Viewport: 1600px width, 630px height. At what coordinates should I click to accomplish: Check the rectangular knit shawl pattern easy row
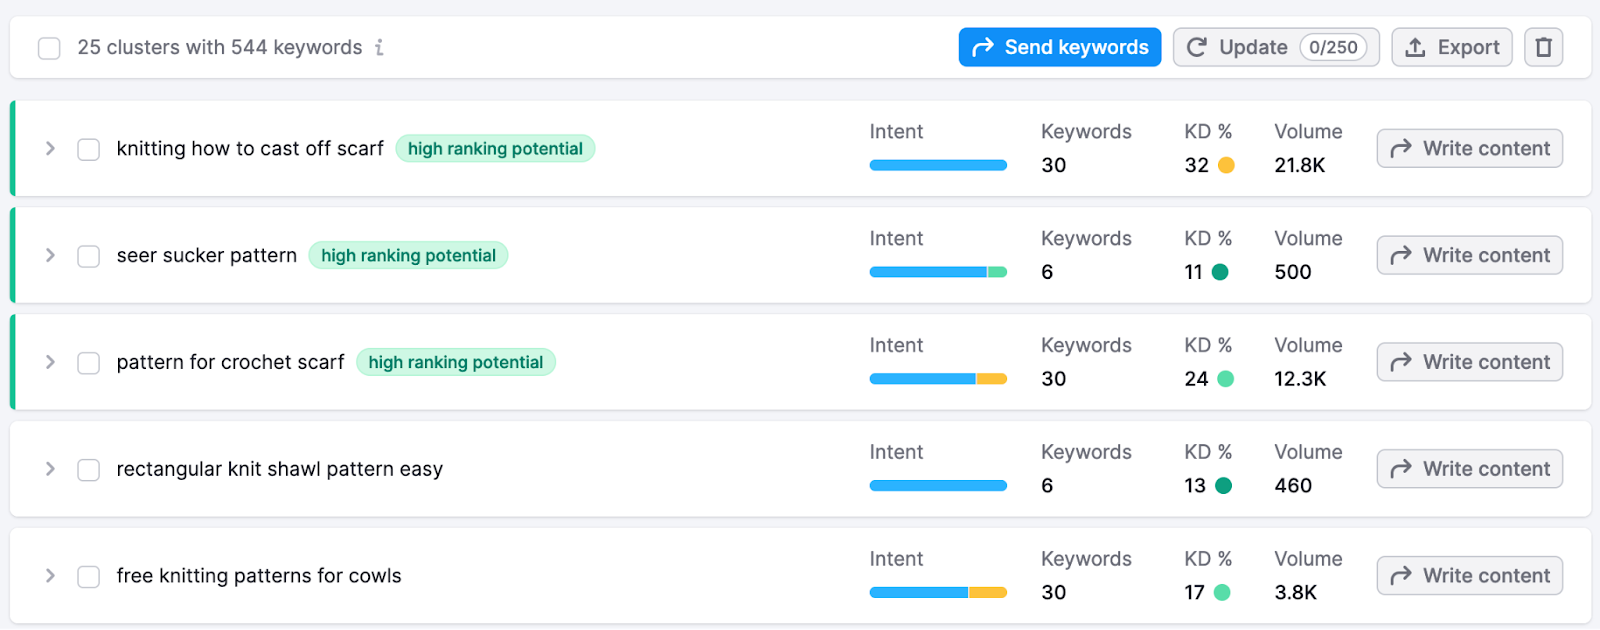89,470
